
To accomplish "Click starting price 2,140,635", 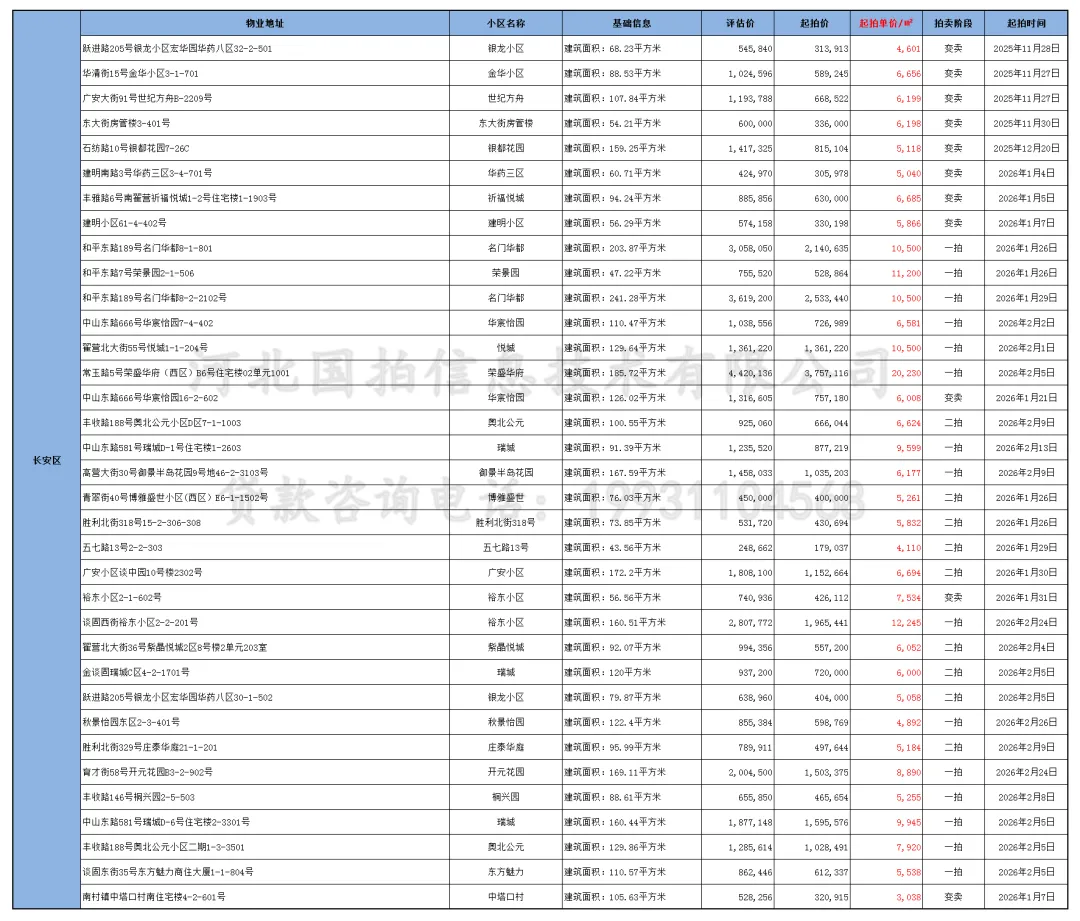I will pos(827,248).
